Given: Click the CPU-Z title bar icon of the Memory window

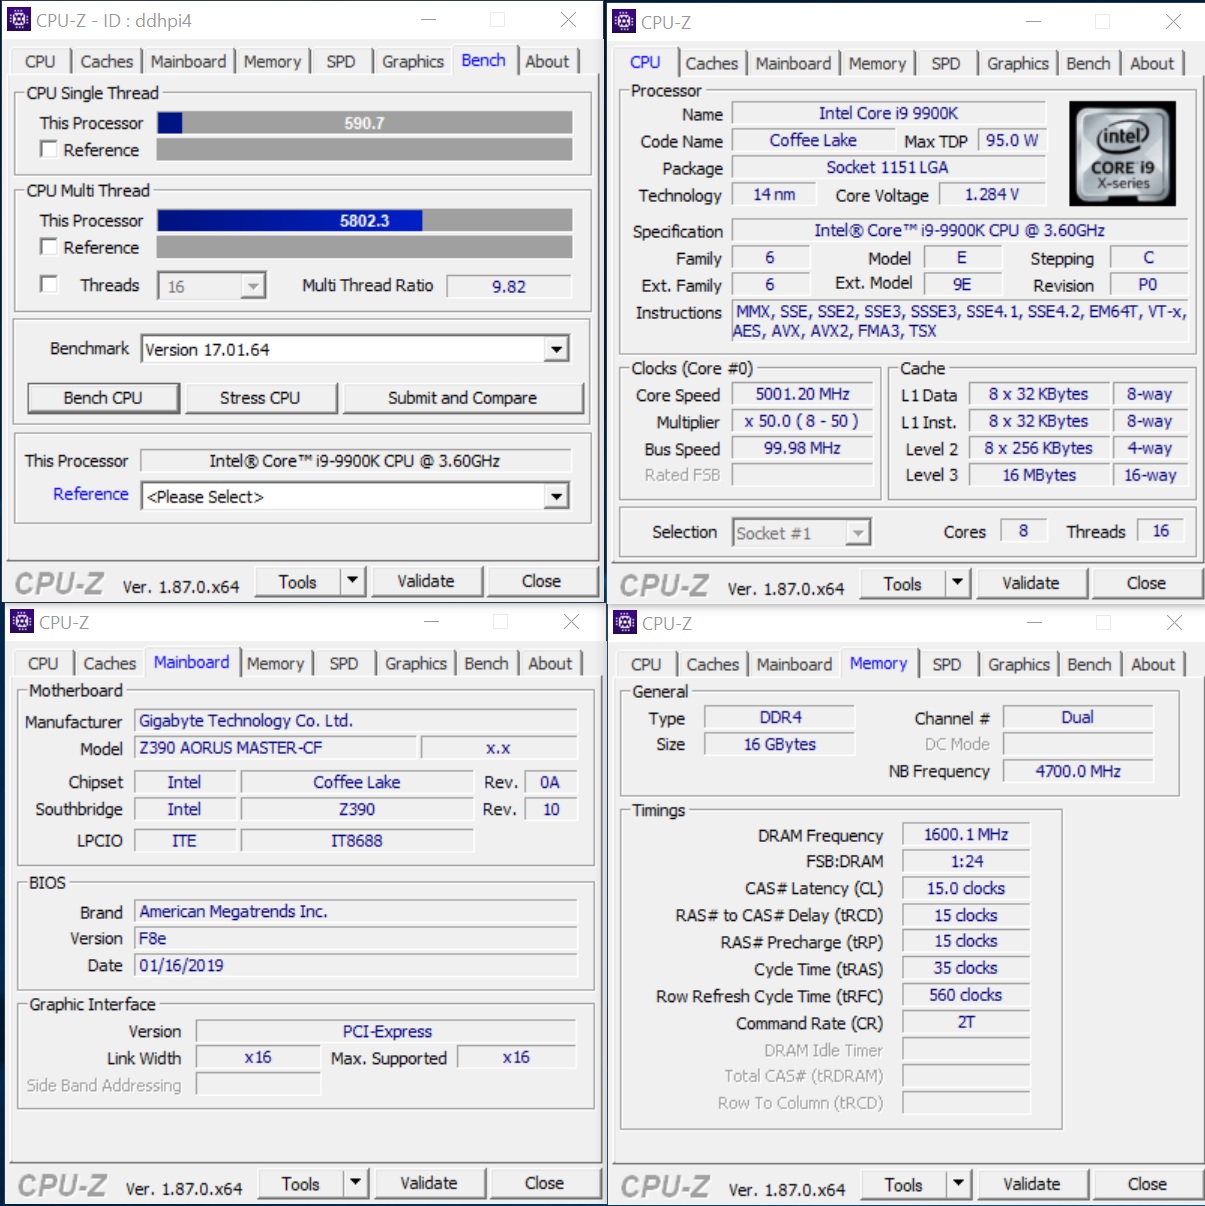Looking at the screenshot, I should pos(625,622).
